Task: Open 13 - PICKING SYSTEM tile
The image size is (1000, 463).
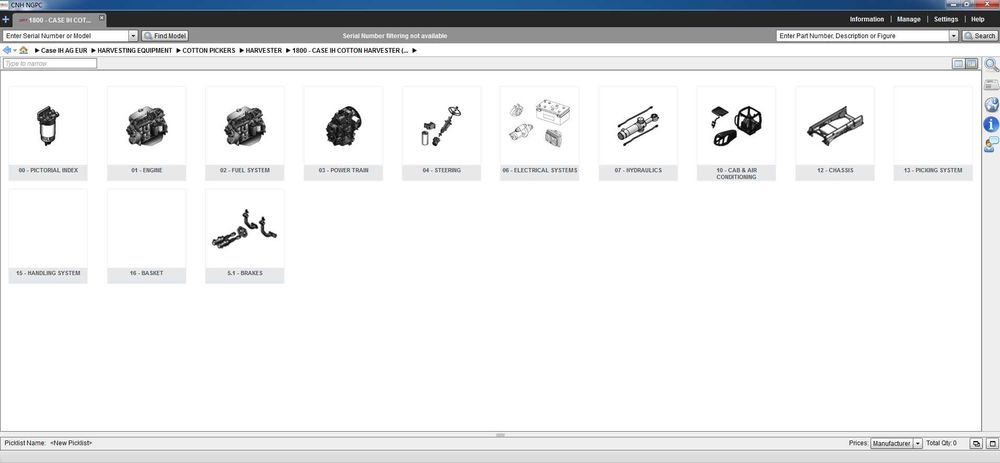Action: pos(933,133)
